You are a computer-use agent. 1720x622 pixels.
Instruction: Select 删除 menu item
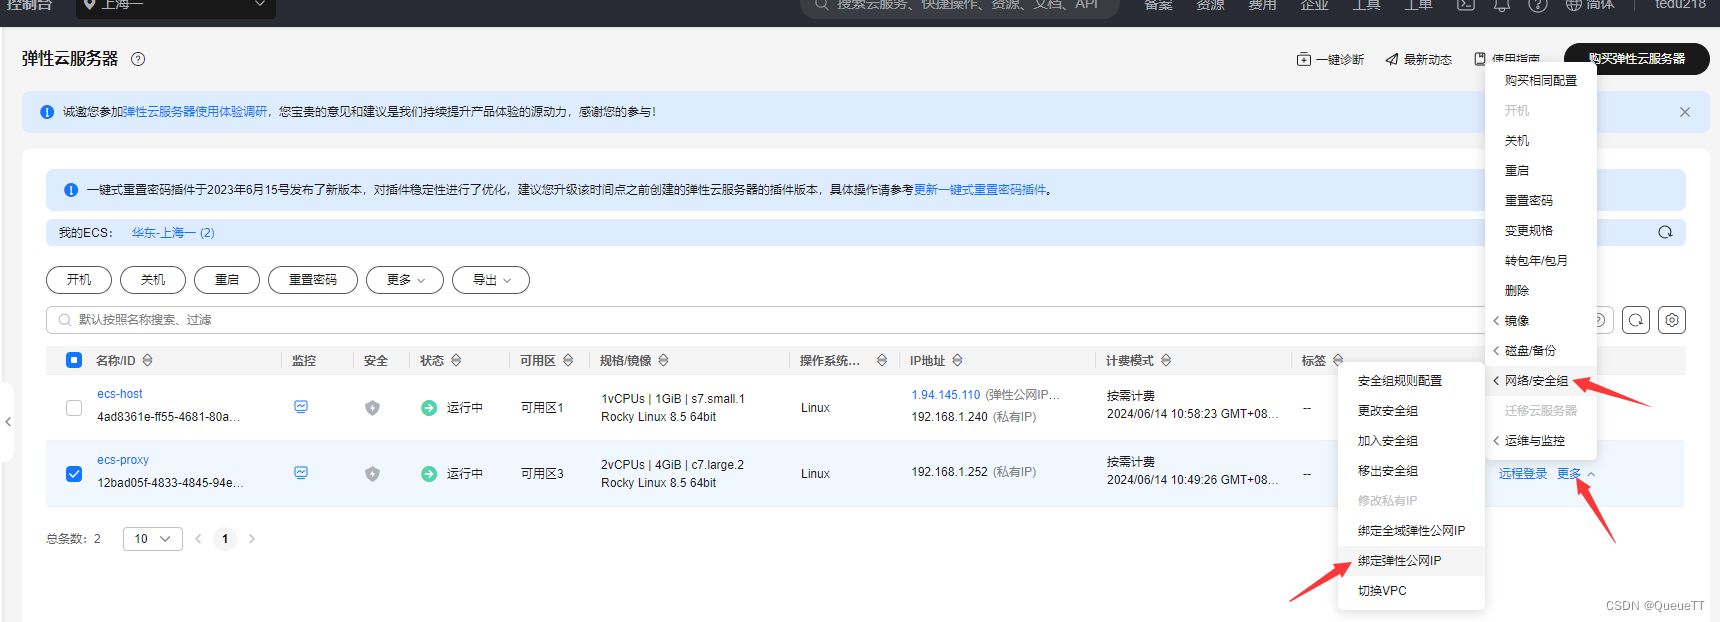(x=1540, y=291)
